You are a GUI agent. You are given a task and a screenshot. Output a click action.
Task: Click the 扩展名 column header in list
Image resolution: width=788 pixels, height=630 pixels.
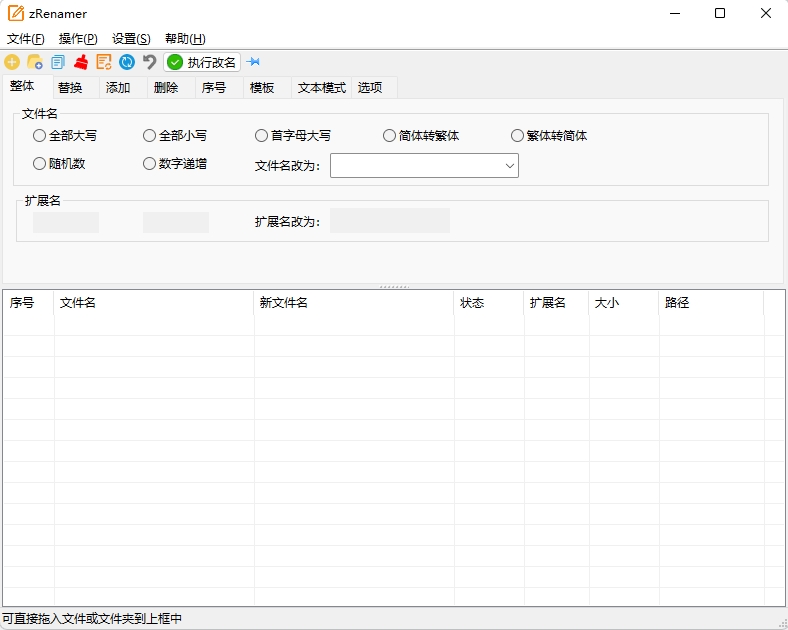(556, 302)
